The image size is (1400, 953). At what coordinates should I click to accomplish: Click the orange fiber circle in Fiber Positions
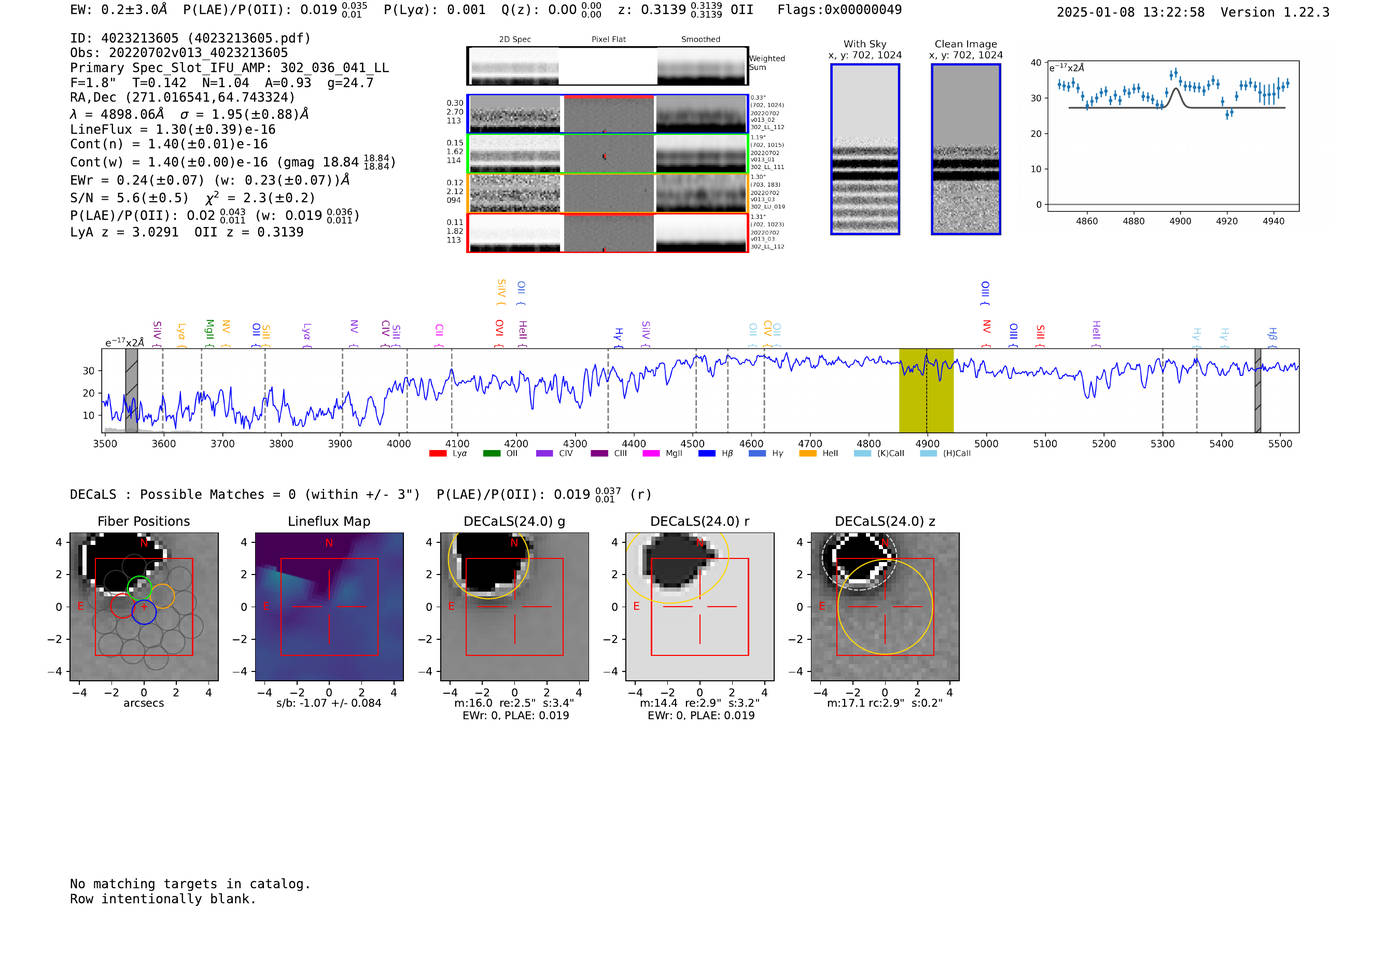tap(162, 597)
